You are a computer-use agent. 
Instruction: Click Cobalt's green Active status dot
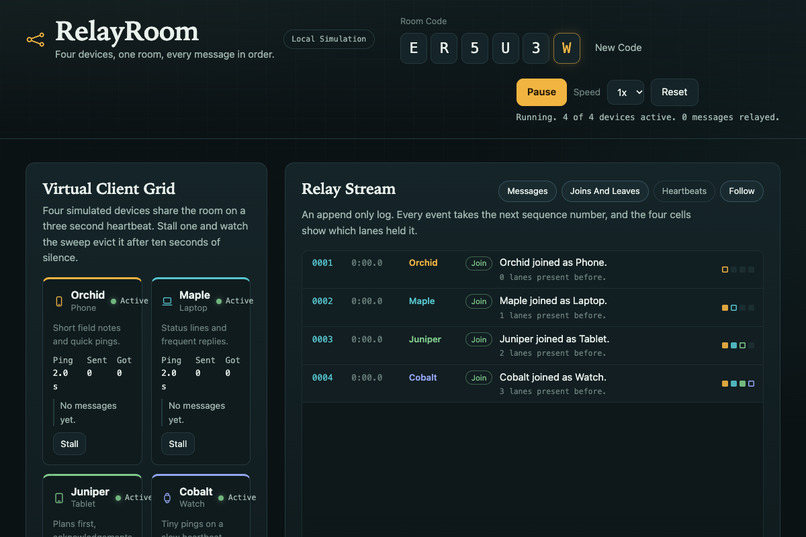221,498
